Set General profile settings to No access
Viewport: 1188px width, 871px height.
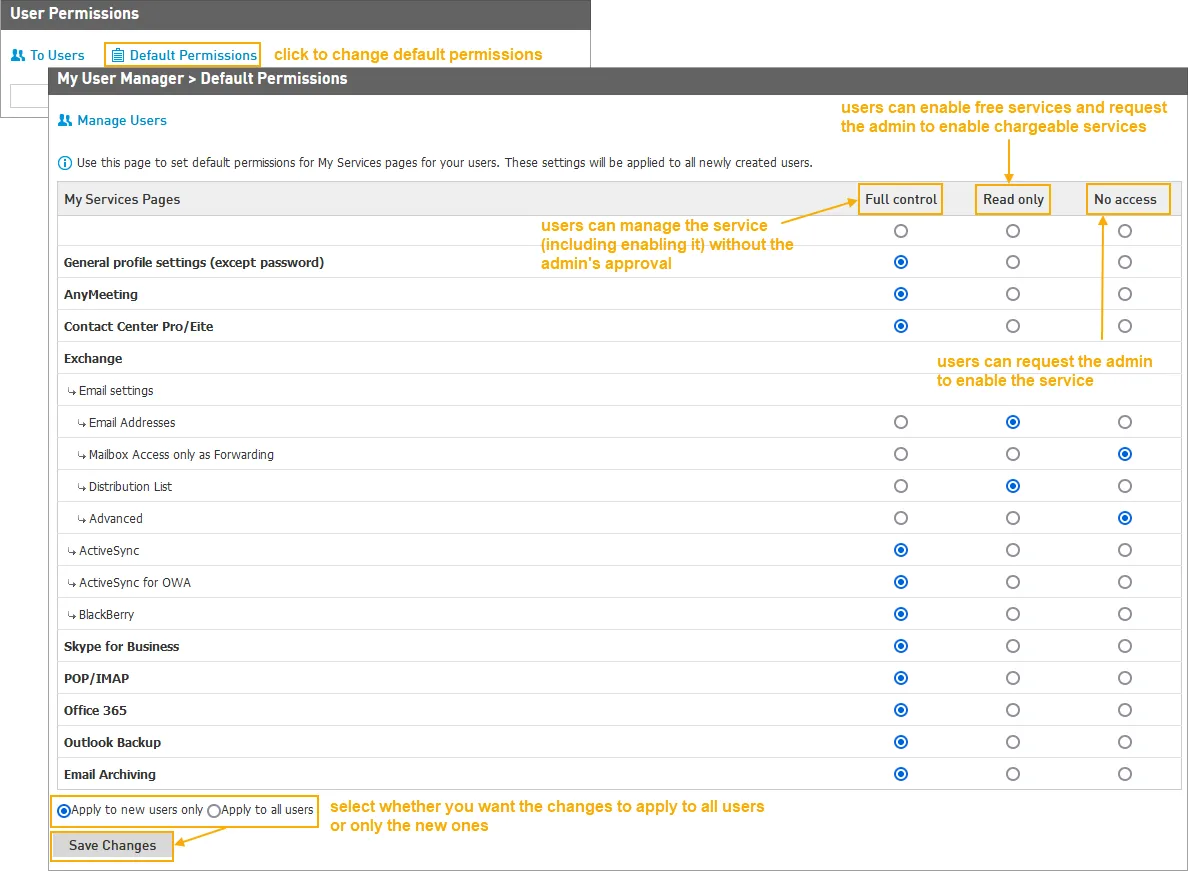pyautogui.click(x=1124, y=262)
